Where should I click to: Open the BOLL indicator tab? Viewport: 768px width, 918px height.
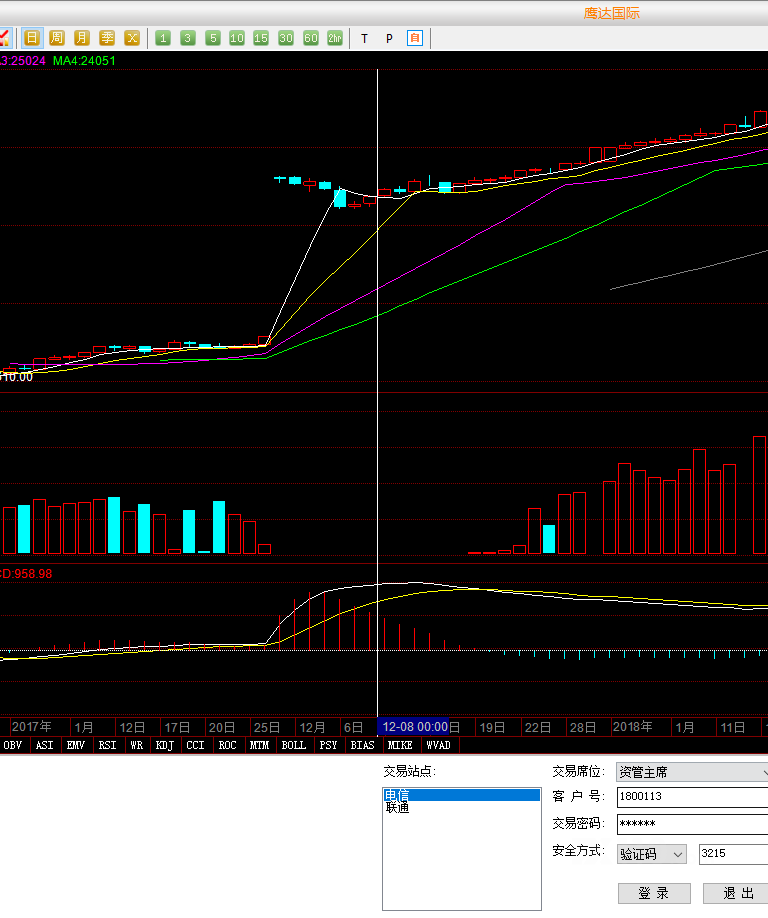pyautogui.click(x=293, y=745)
